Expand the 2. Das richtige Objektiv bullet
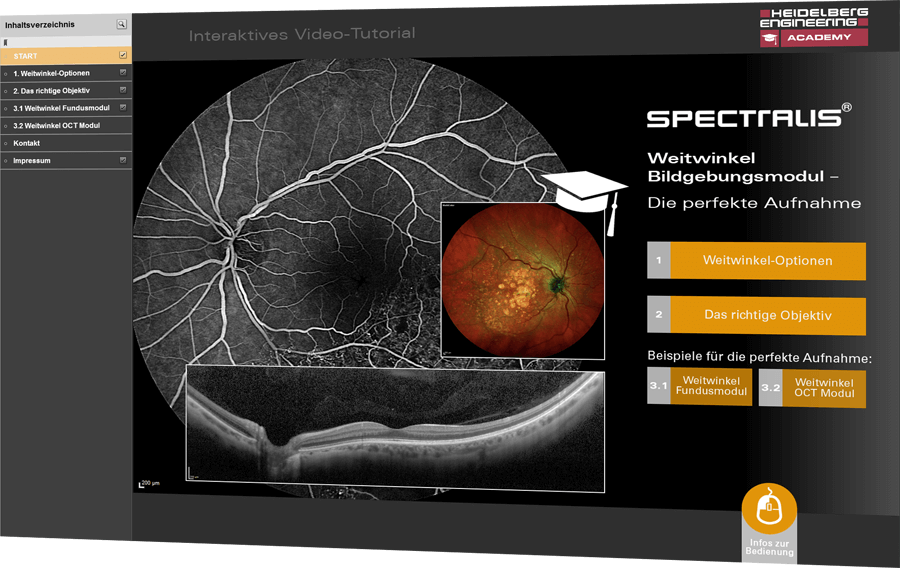This screenshot has height=568, width=900. [6, 91]
